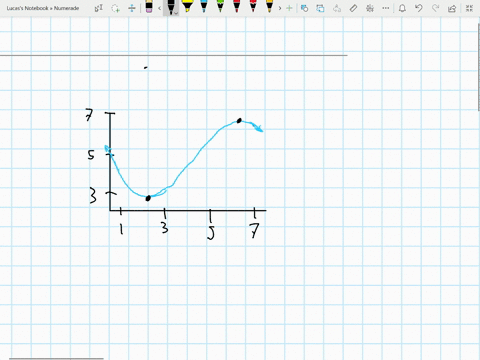Undo the last ink stroke
Screen dimensions: 480x360
coord(419,8)
